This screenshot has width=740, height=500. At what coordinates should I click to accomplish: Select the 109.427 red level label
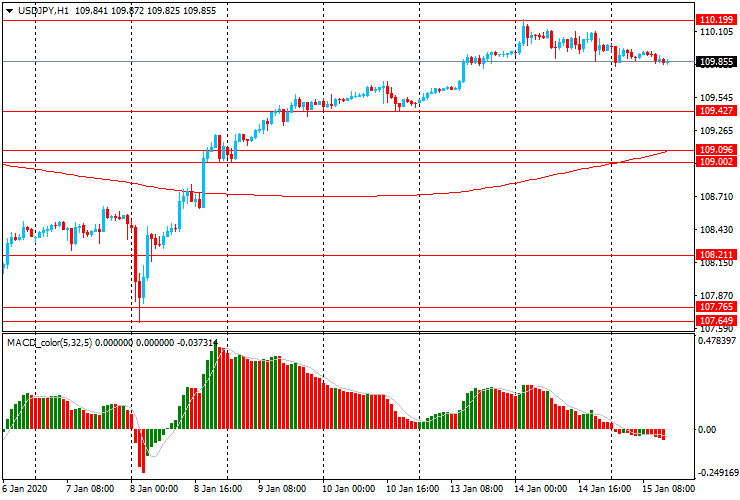point(716,110)
